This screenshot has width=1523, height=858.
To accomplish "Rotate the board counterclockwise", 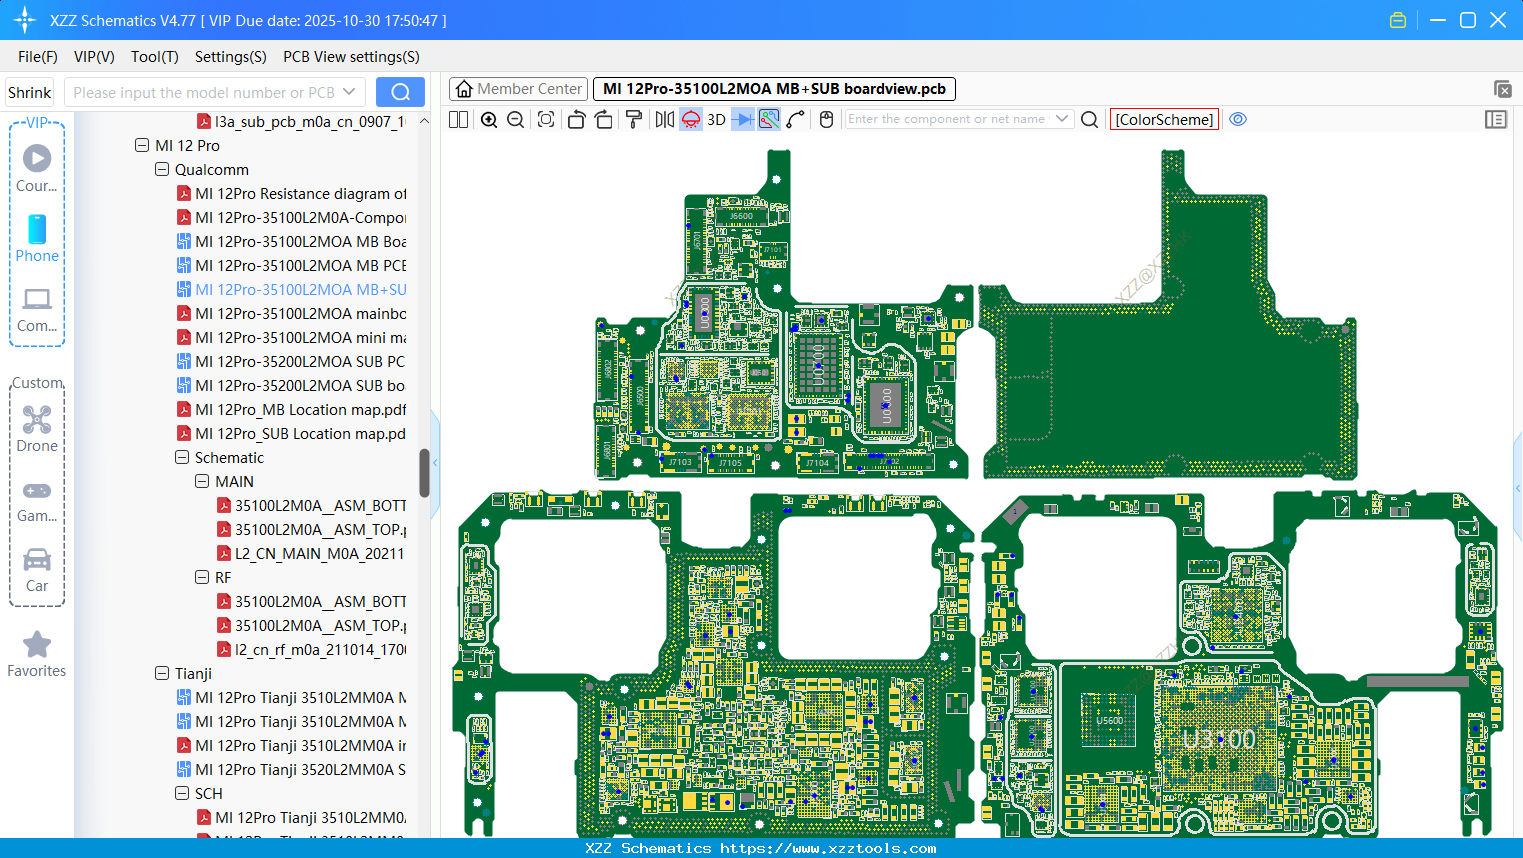I will (x=576, y=119).
